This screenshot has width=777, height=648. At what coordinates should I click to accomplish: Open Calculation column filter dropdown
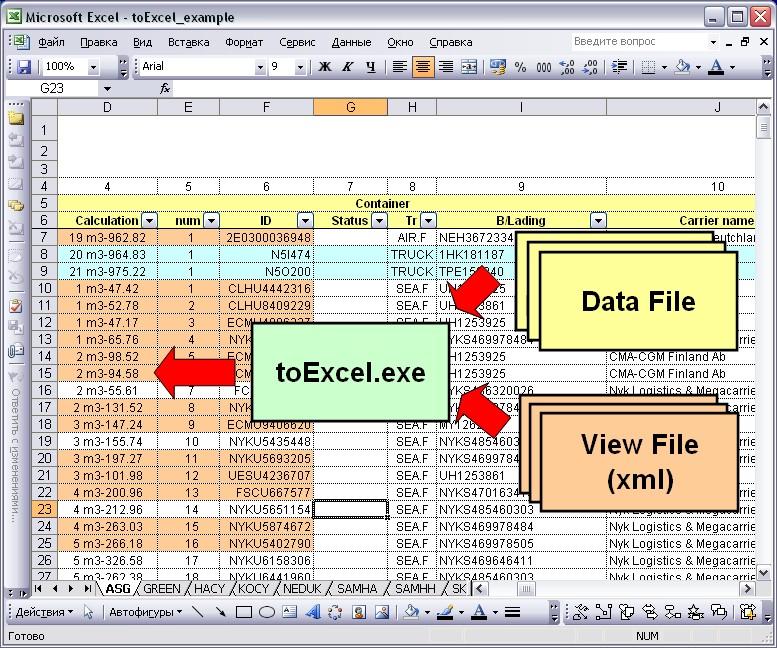(149, 220)
